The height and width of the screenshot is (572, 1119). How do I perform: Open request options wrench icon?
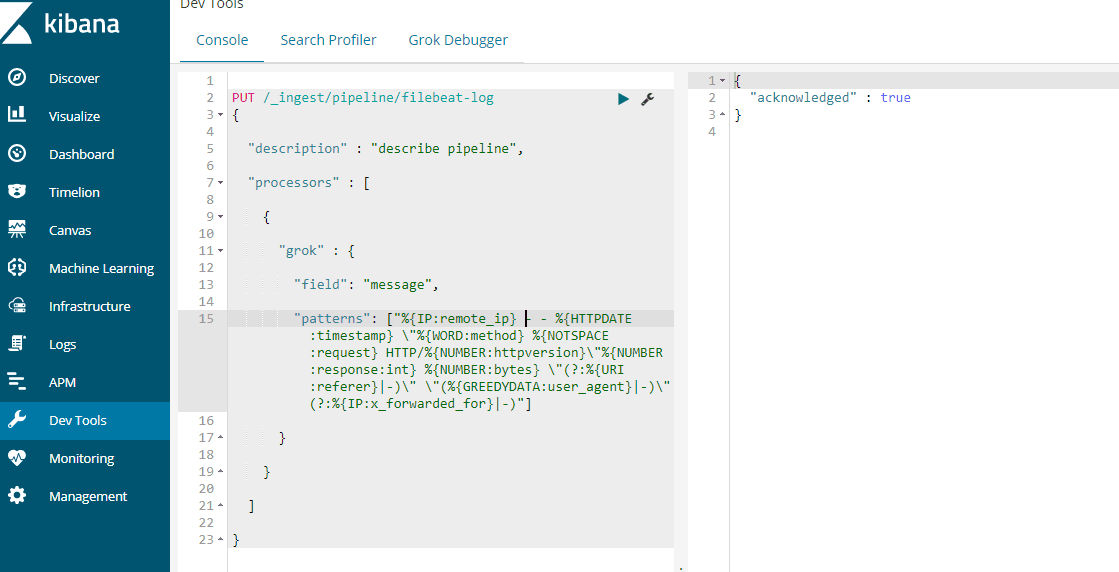[647, 99]
